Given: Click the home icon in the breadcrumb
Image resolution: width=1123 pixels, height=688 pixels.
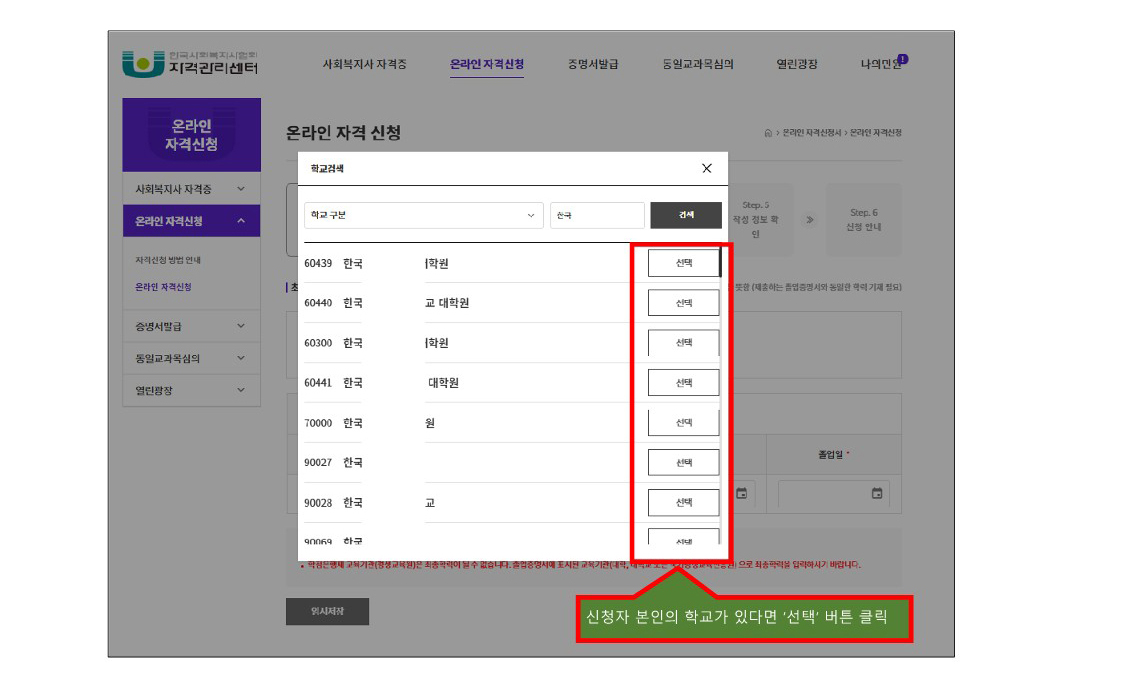Looking at the screenshot, I should tap(768, 132).
